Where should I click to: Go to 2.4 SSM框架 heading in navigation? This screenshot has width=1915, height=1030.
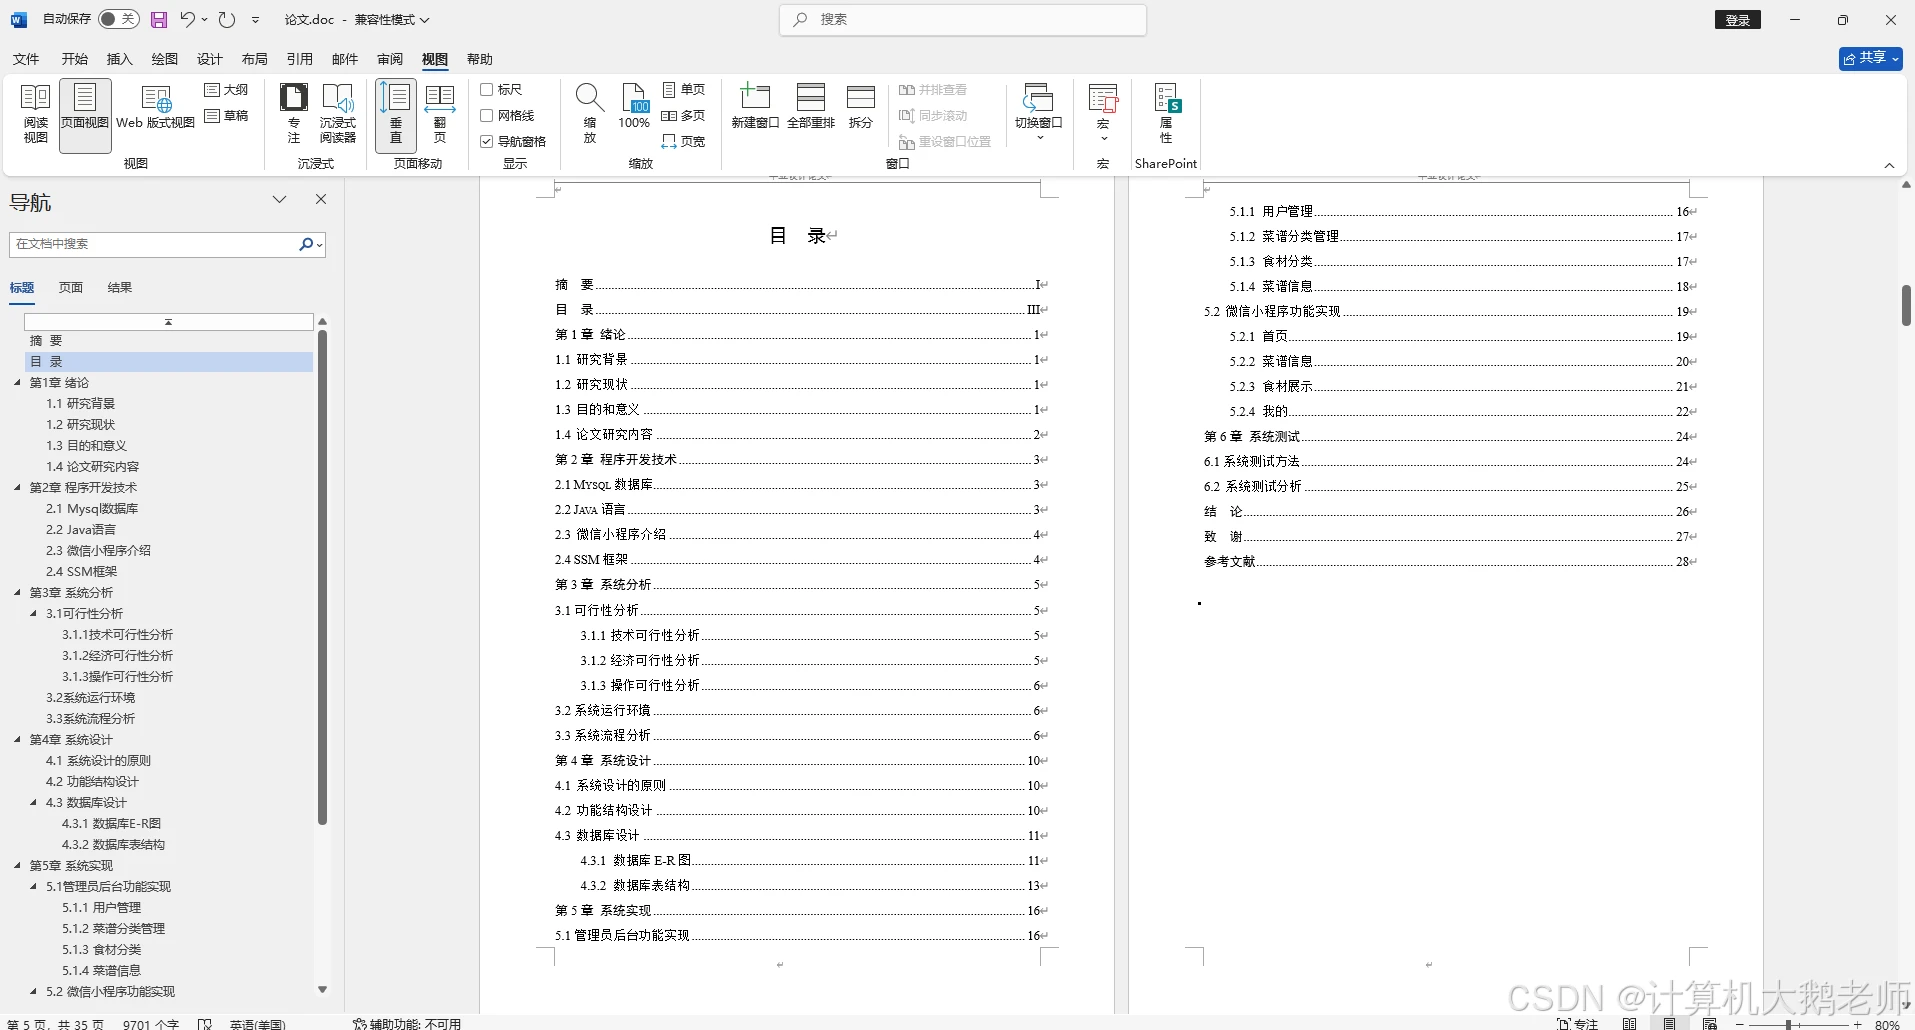click(82, 572)
